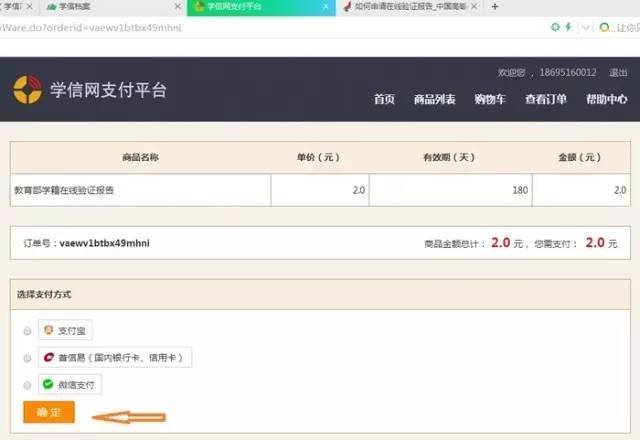Switch to the 如何申请在线验证报告 browser tab
Image resolution: width=640 pixels, height=440 pixels.
(410, 7)
